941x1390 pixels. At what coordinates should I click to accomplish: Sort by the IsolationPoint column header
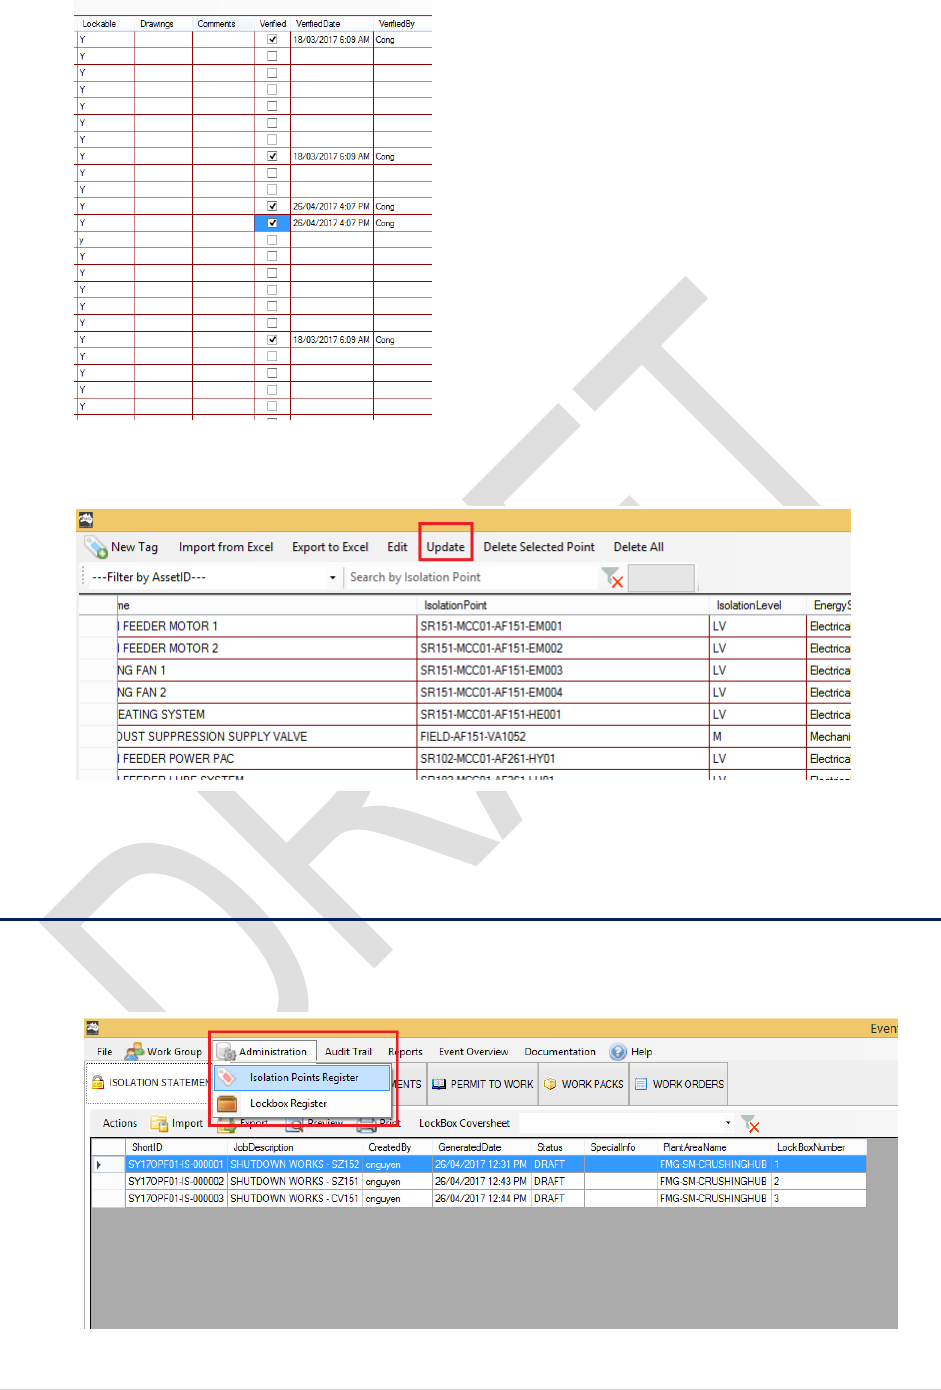(562, 605)
